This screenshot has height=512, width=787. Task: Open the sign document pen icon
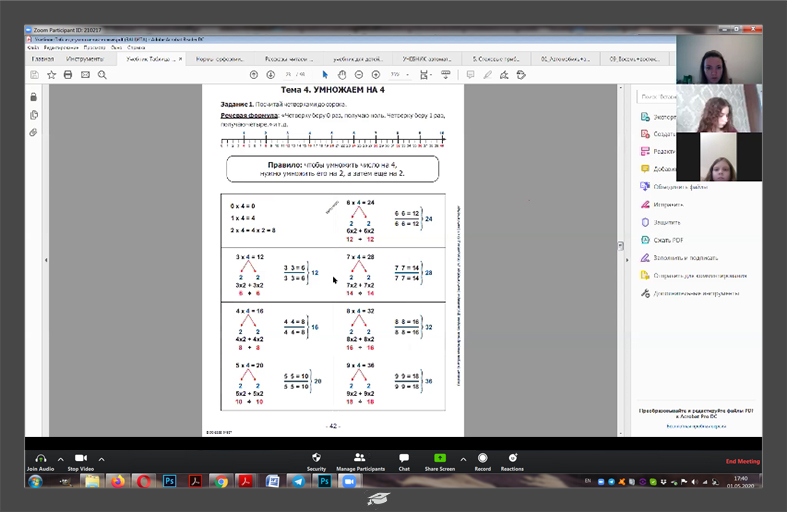(x=504, y=75)
